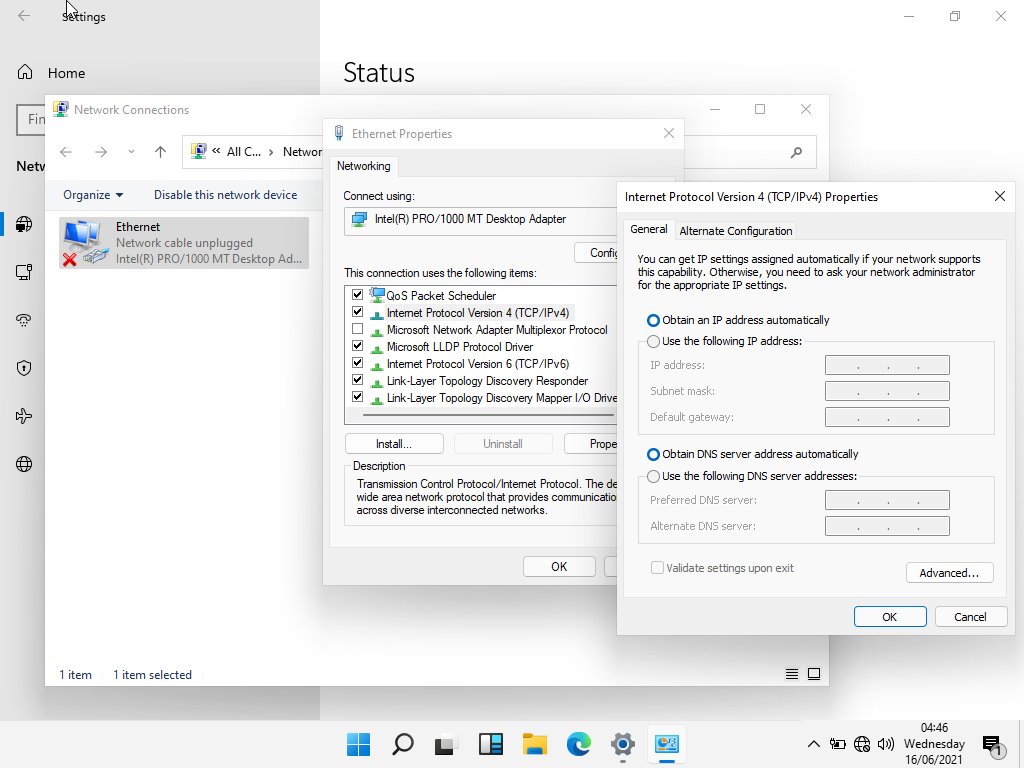This screenshot has width=1024, height=768.
Task: Click Install in Ethernet Properties
Action: pyautogui.click(x=394, y=443)
